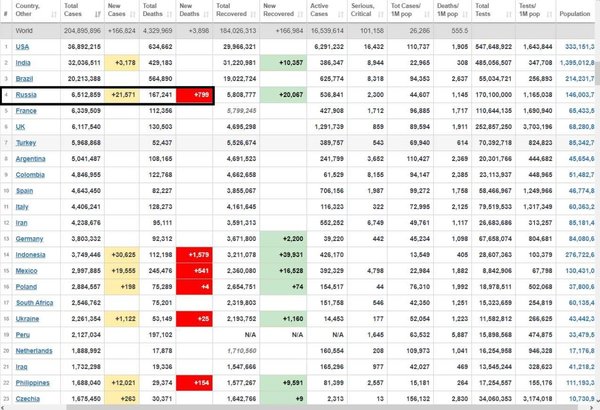
Task: Open the Turkey country link
Action: [x=26, y=143]
